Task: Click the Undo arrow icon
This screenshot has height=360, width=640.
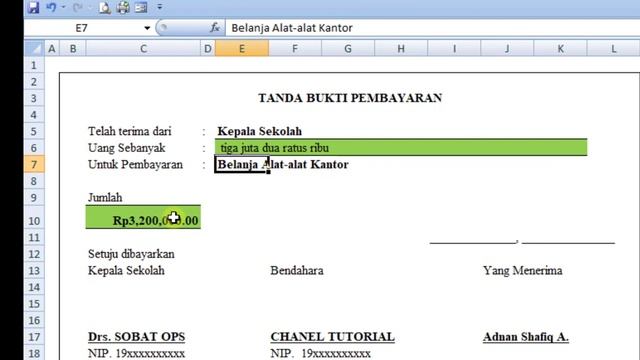Action: point(51,7)
